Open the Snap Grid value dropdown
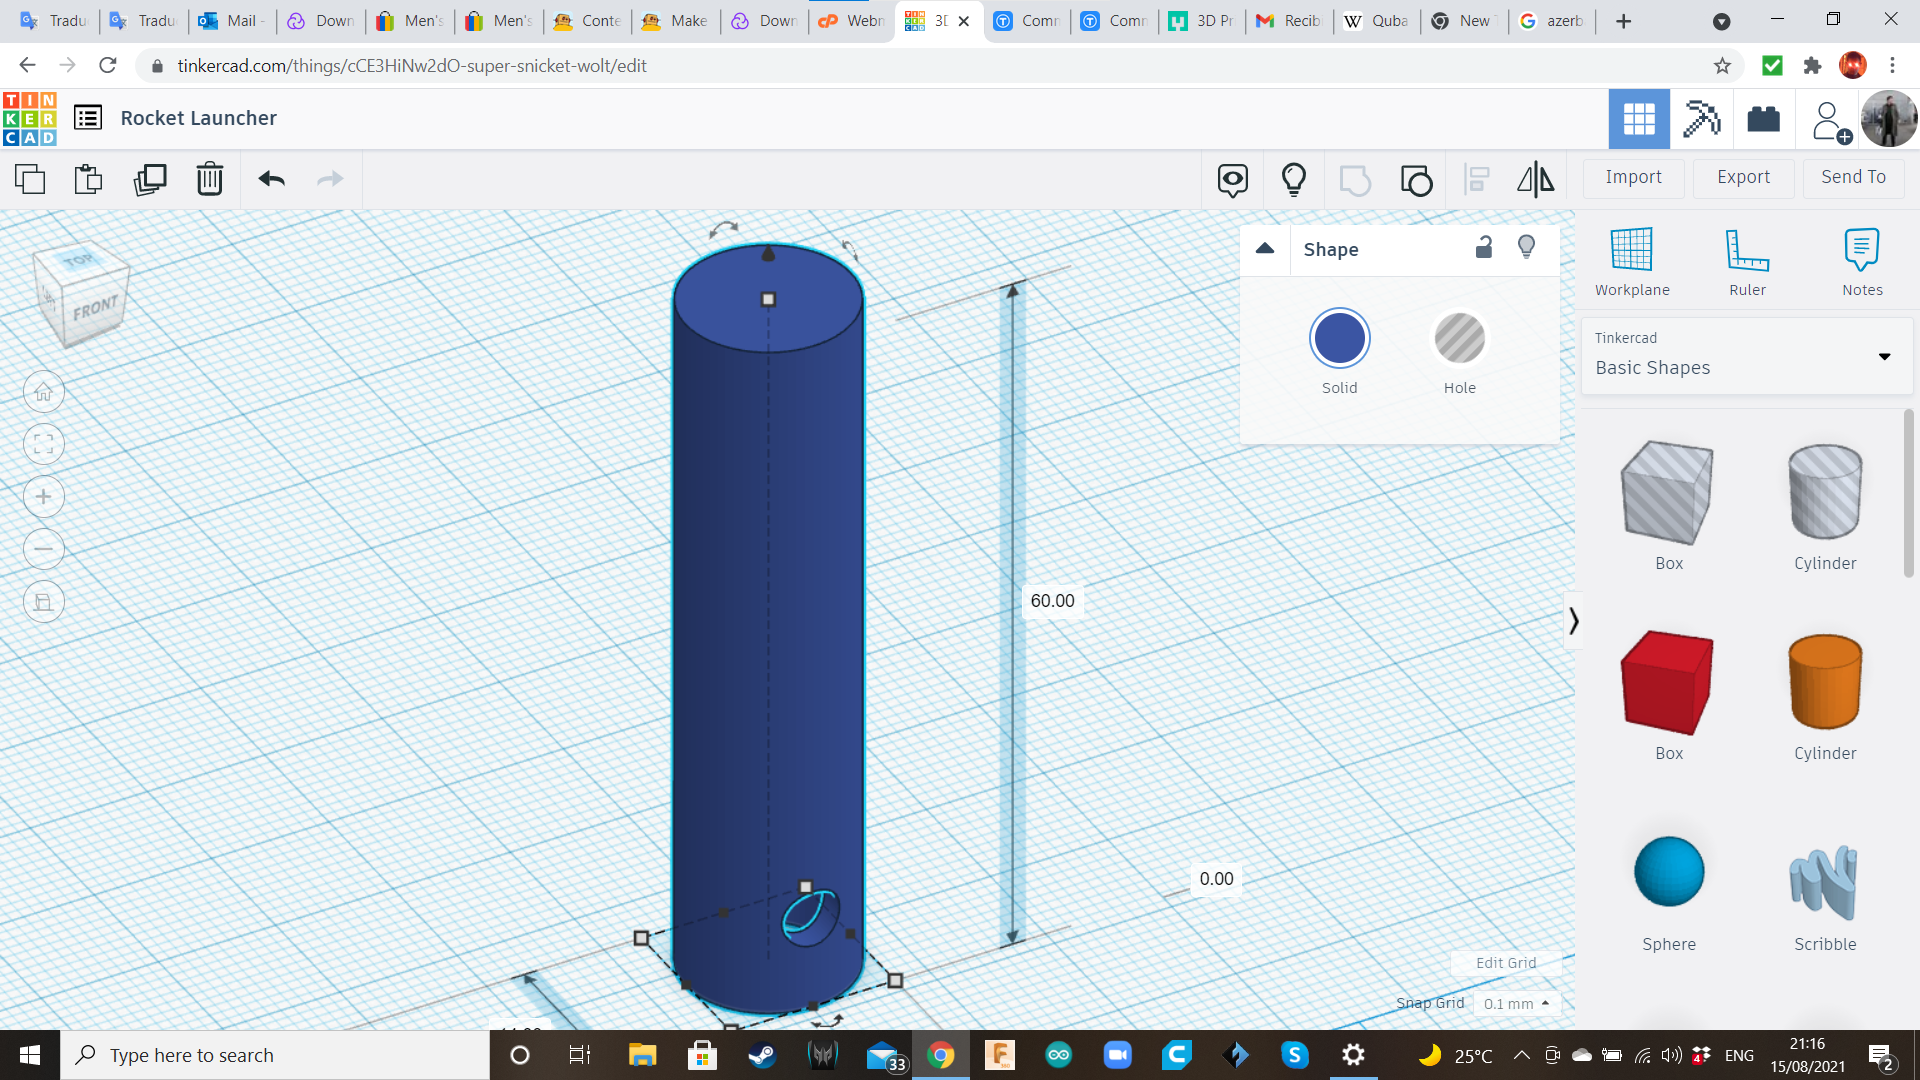Screen dimensions: 1920x1080 [x=1517, y=1003]
